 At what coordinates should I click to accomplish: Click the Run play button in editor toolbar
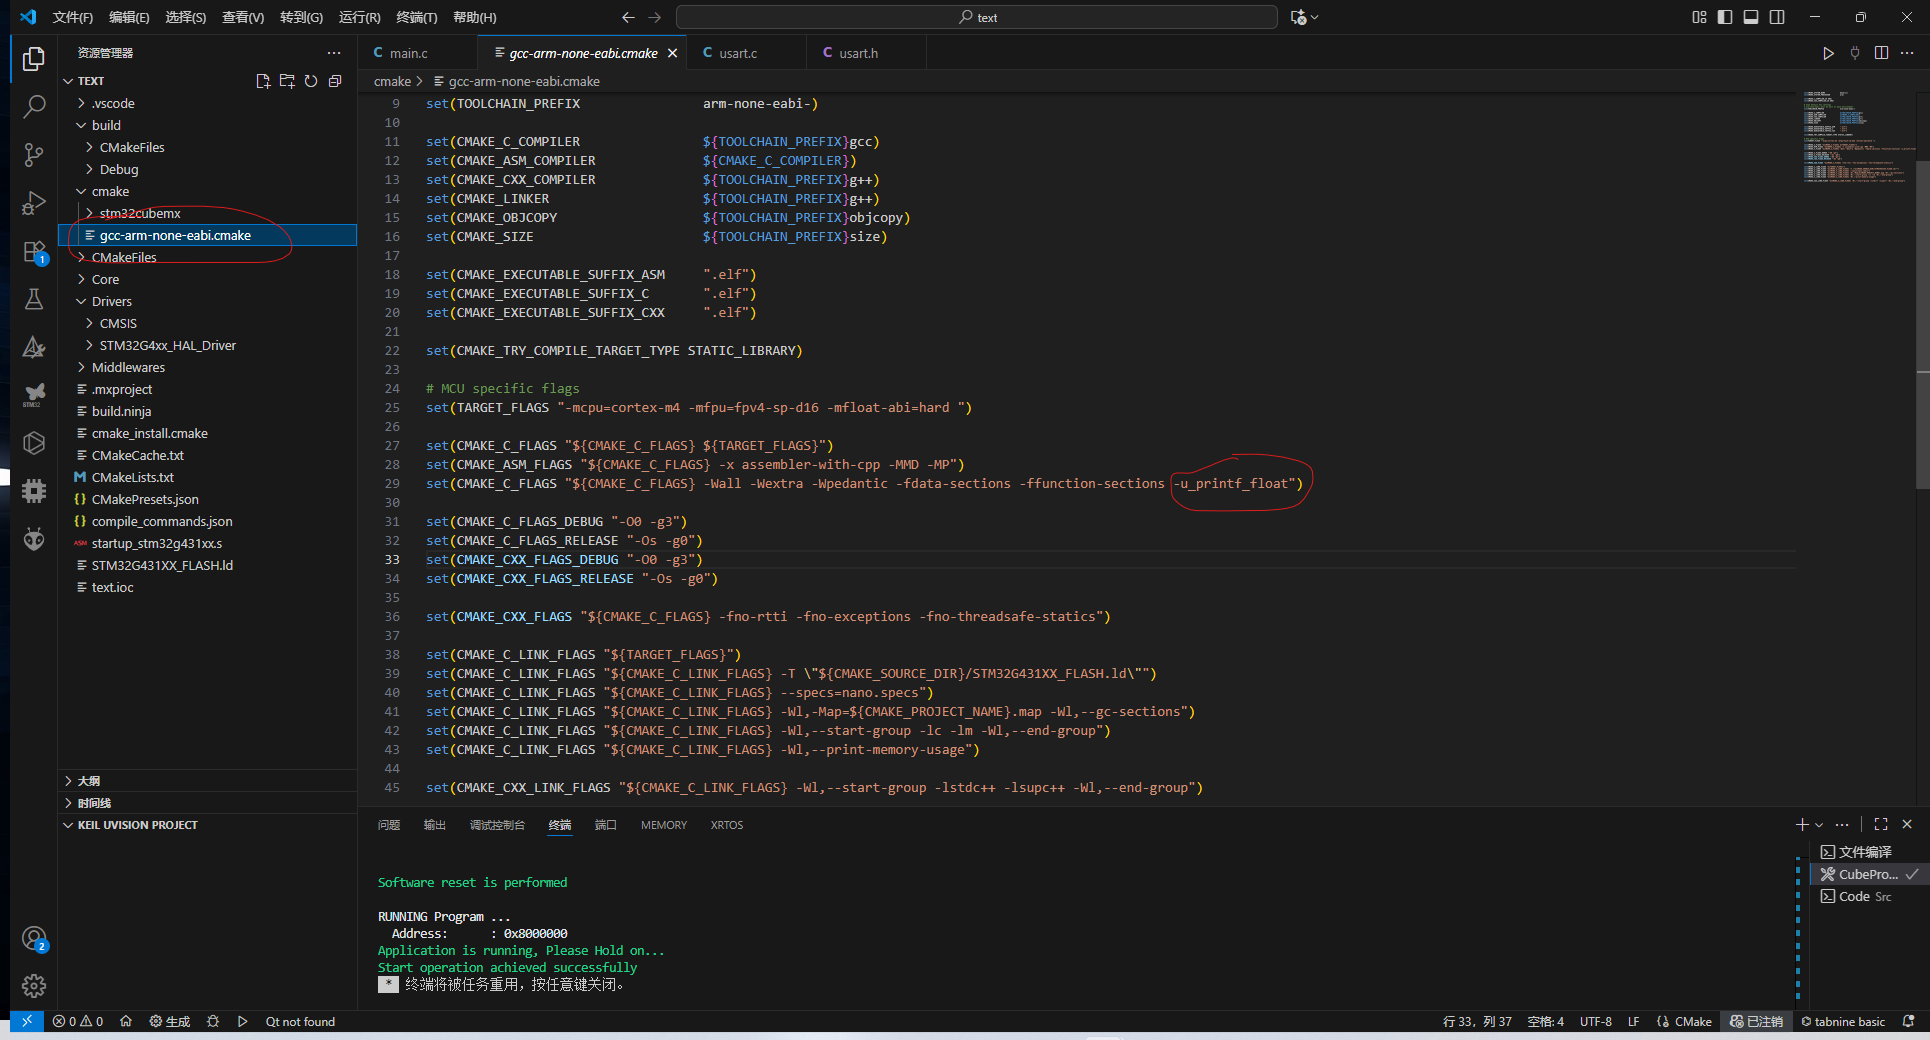coord(1827,53)
